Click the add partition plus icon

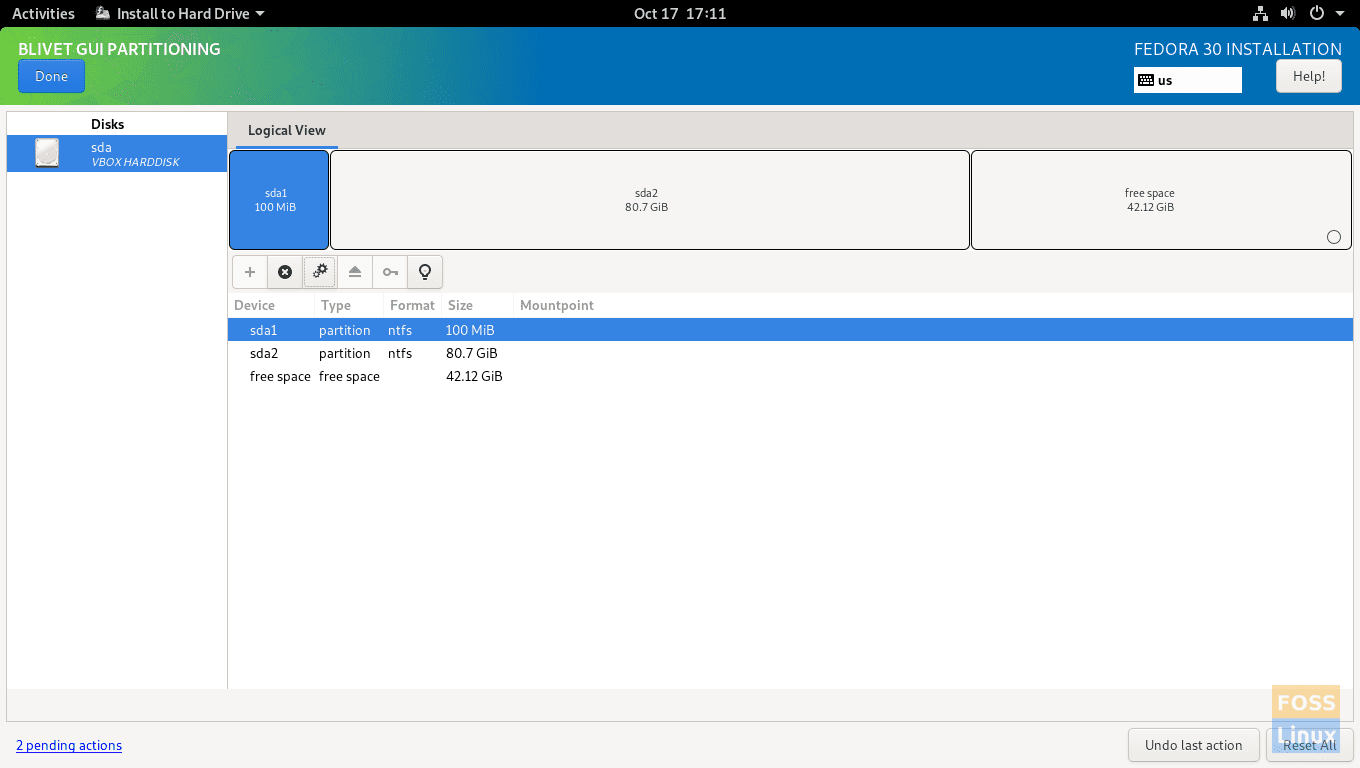point(249,271)
